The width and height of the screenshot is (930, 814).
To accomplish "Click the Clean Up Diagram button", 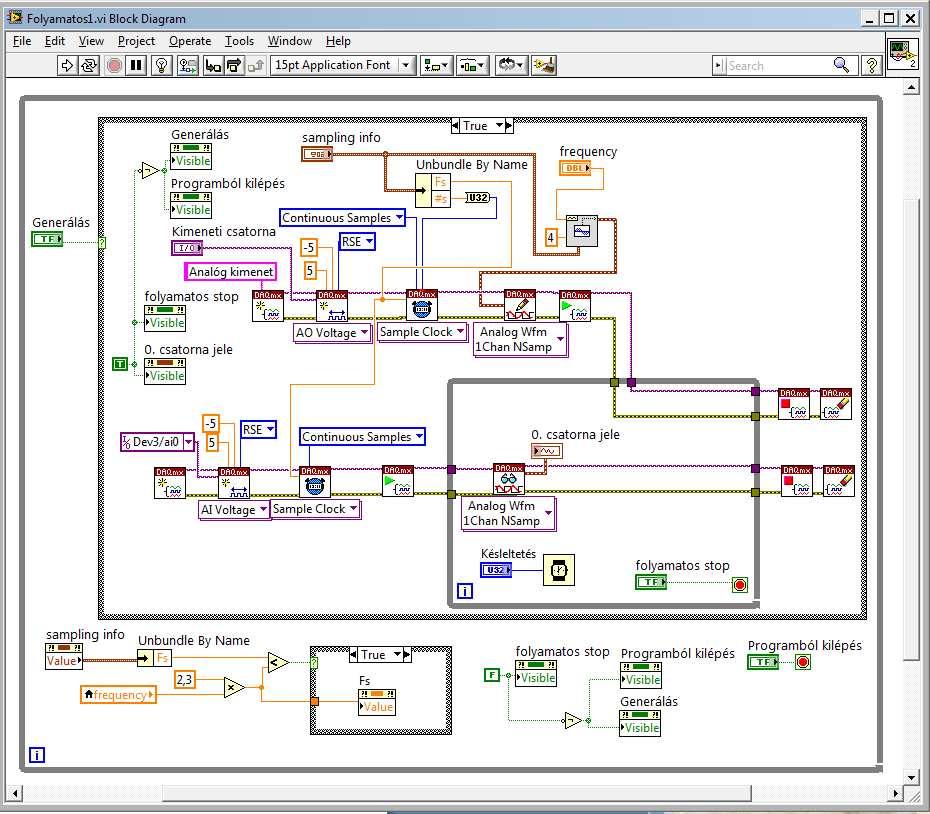I will (x=544, y=65).
